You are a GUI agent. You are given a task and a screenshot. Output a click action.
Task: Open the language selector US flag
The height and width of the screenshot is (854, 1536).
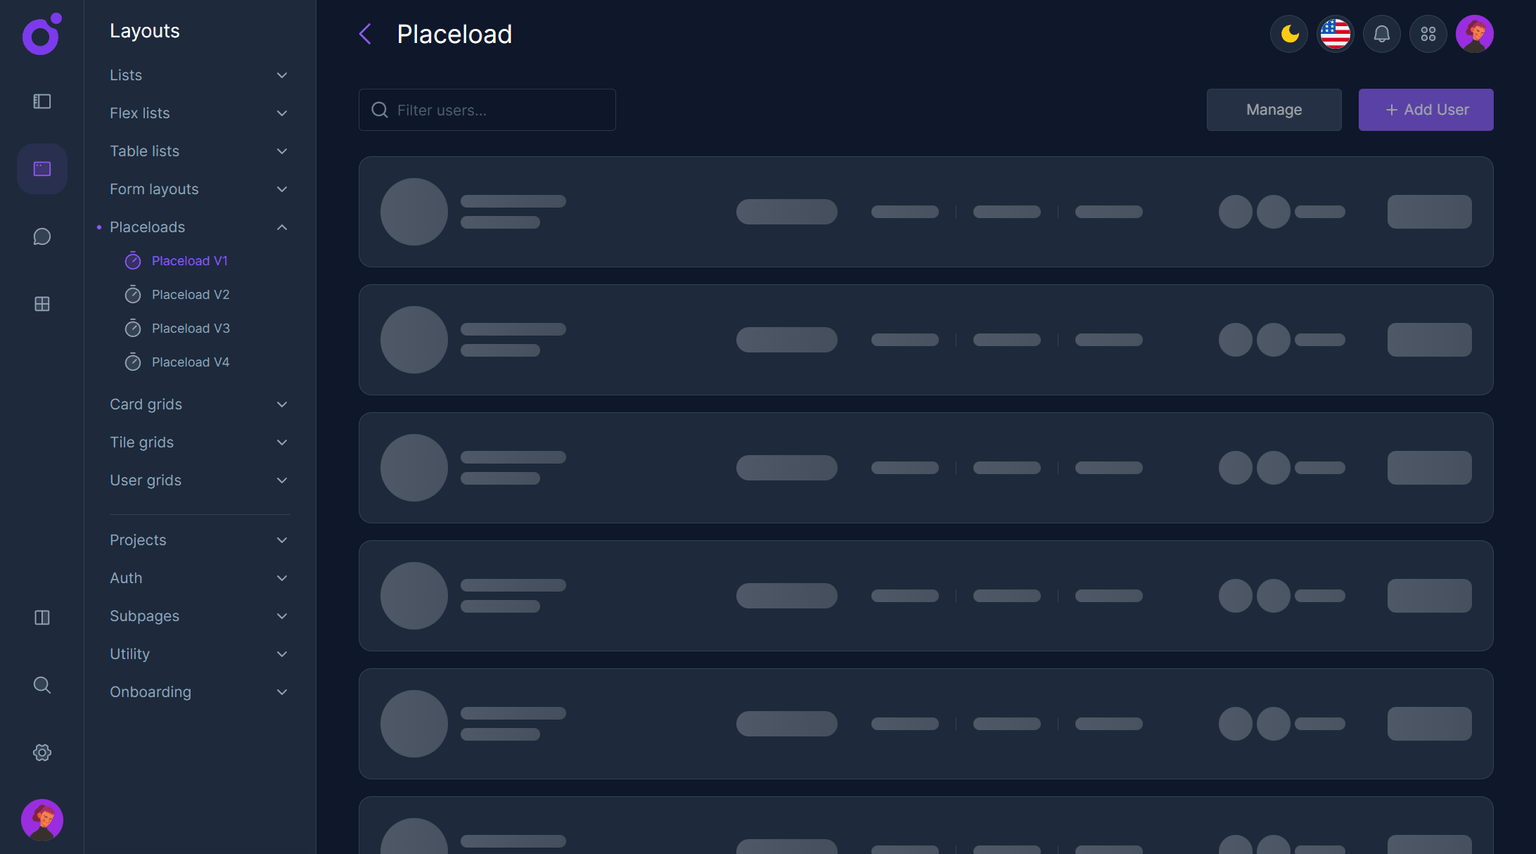point(1335,34)
